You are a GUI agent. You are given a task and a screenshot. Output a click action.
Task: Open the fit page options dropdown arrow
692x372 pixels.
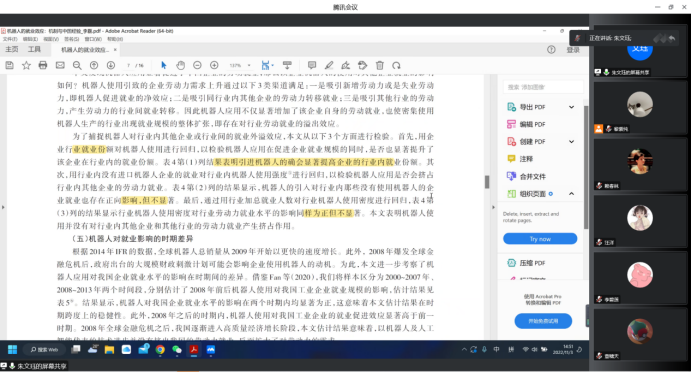273,65
